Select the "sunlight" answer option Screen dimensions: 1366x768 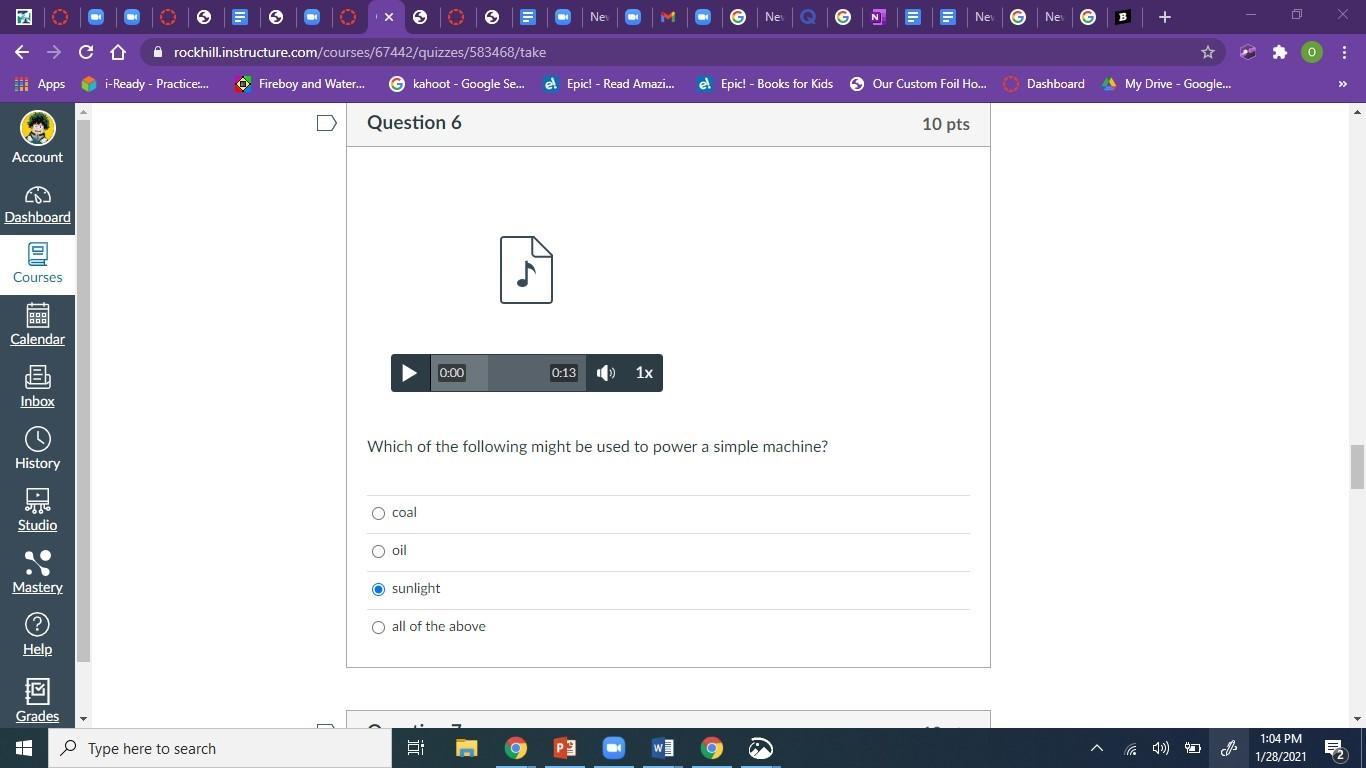coord(378,589)
